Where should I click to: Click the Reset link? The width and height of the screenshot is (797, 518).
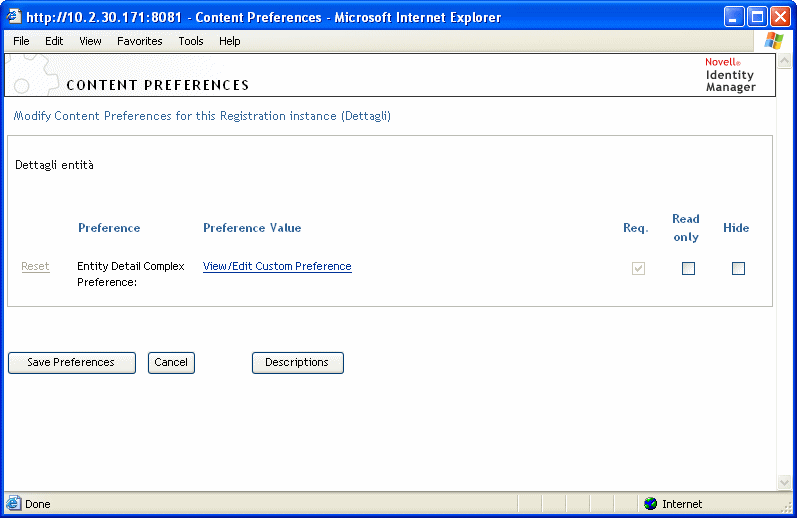click(35, 266)
